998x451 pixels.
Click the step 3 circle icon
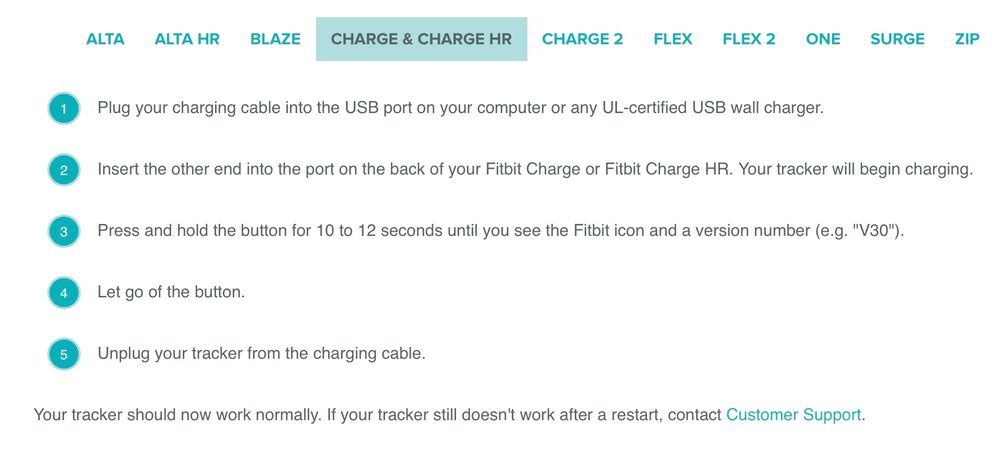coord(64,232)
